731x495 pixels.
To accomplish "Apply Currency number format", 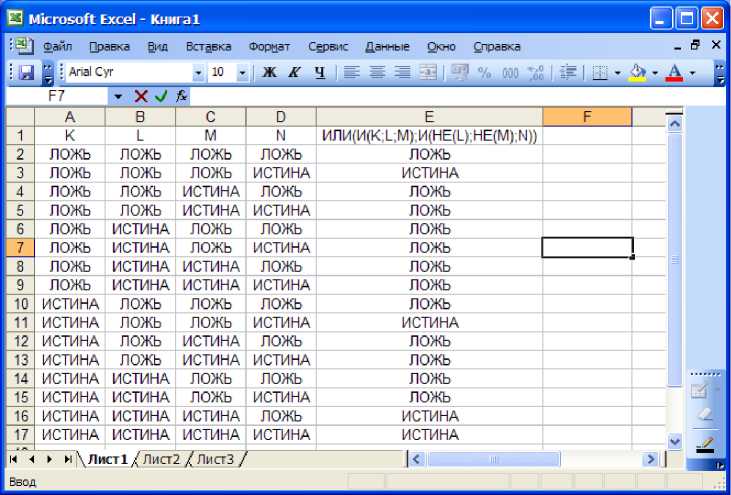I will [x=459, y=72].
